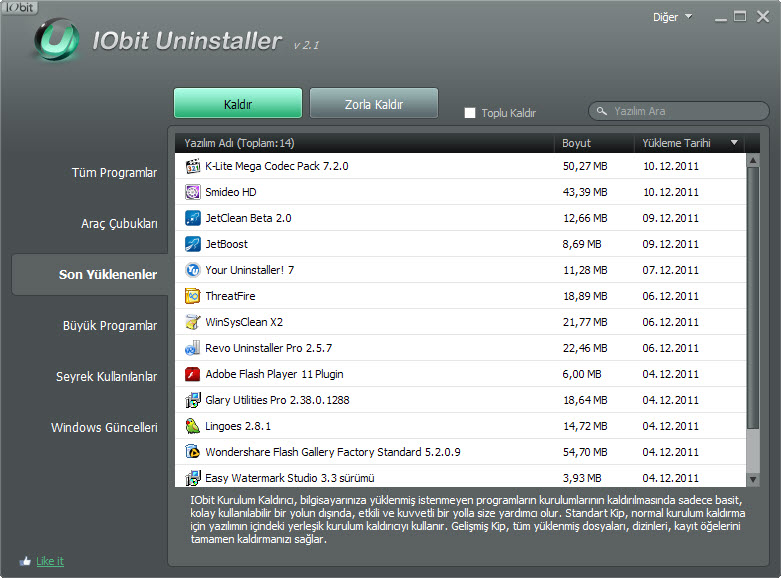Click the ThreatFire program icon
Viewport: 781px width, 578px height.
(193, 296)
